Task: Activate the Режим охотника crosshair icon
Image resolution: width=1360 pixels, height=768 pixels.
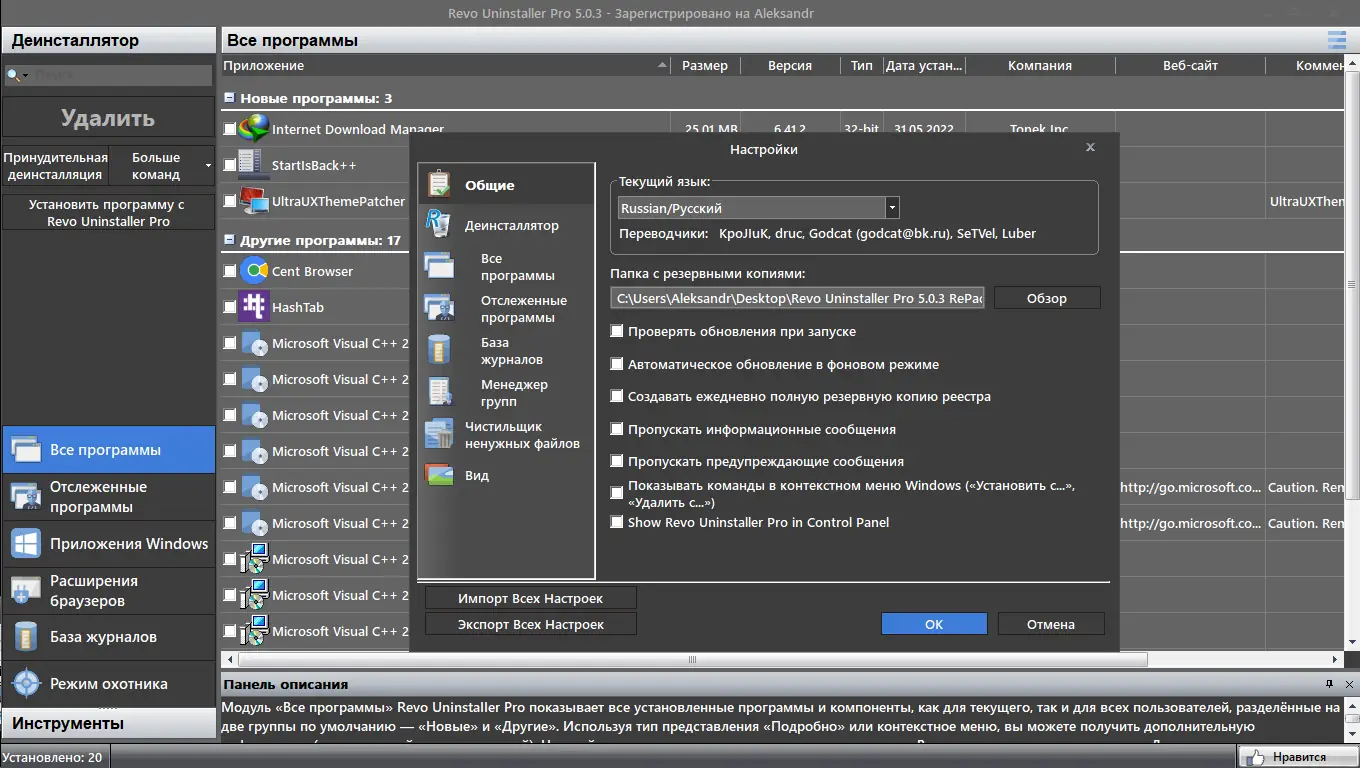Action: (x=25, y=684)
